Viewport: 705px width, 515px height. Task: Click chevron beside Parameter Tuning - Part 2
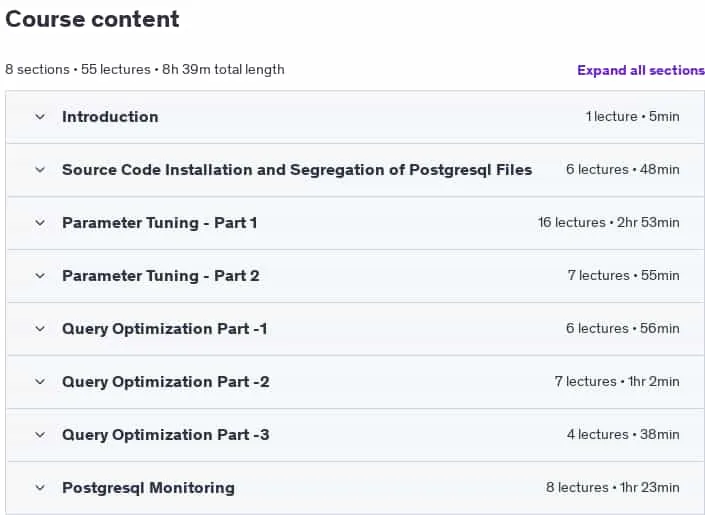(x=40, y=276)
